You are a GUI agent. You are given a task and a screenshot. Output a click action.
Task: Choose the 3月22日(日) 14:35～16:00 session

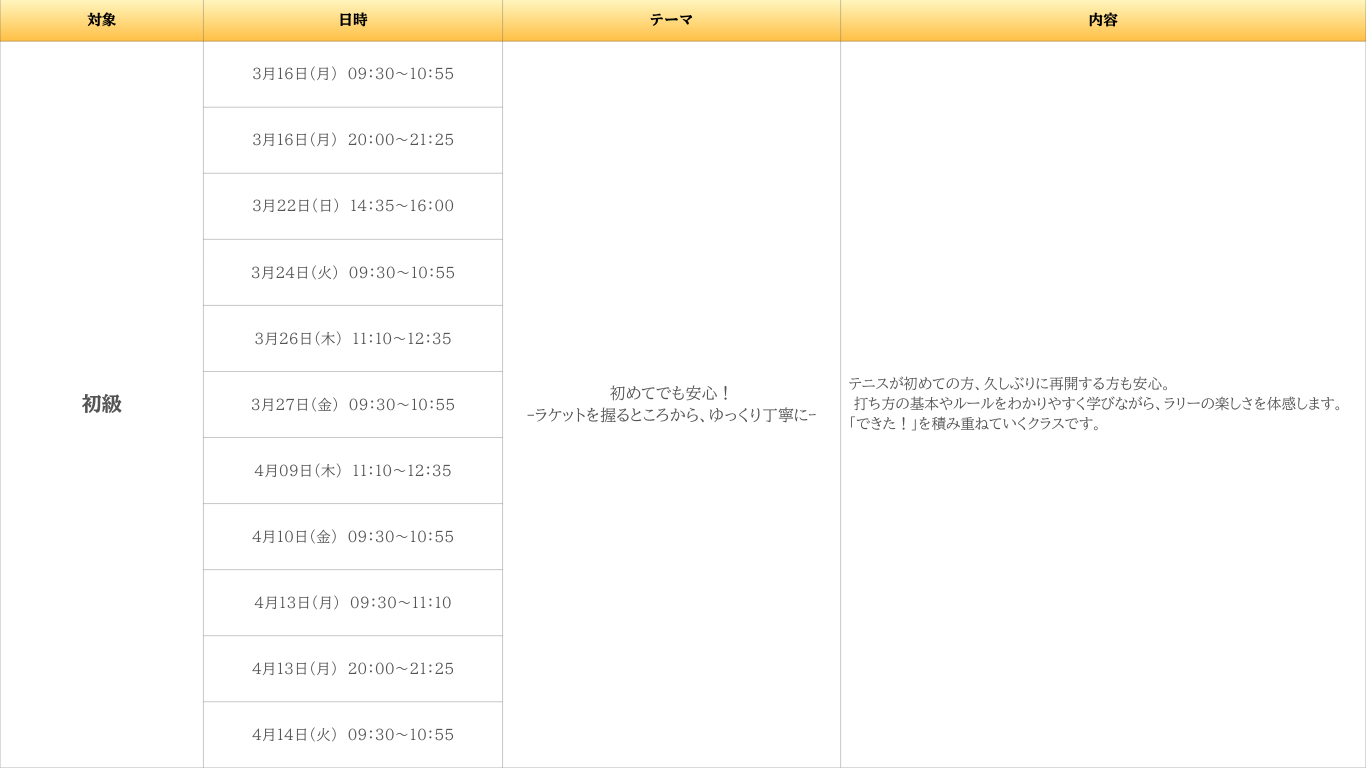pos(353,206)
